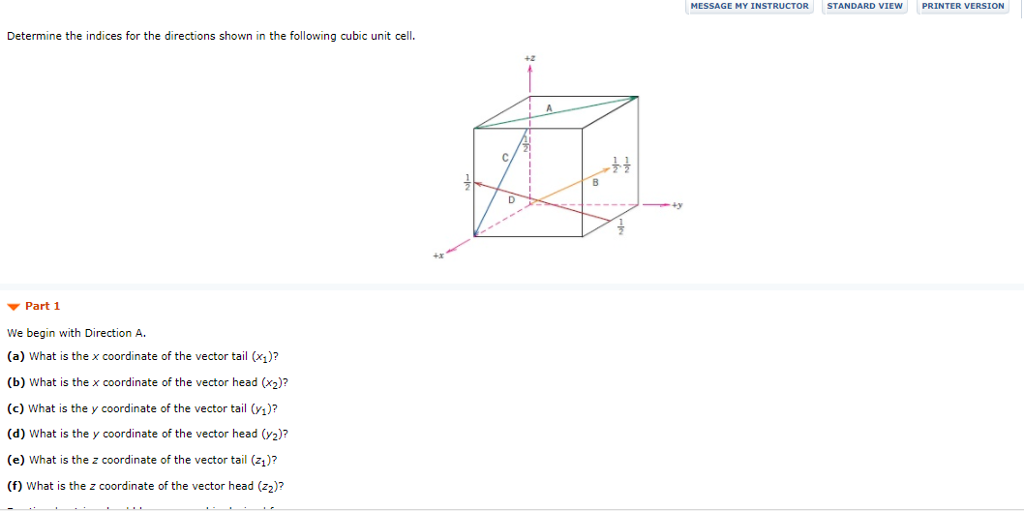Open the Printer Version
Screen dimensions: 1024x511
click(962, 6)
